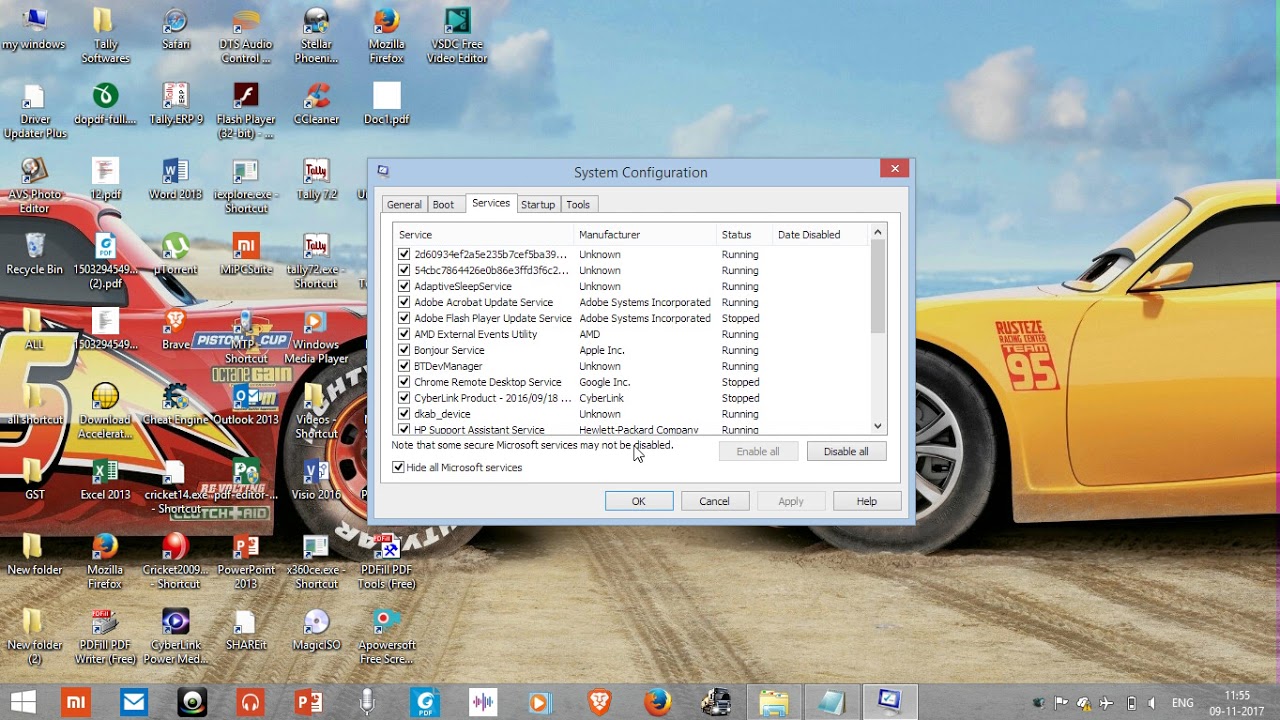
Task: Select CyberLink Product service row text
Action: tap(492, 398)
